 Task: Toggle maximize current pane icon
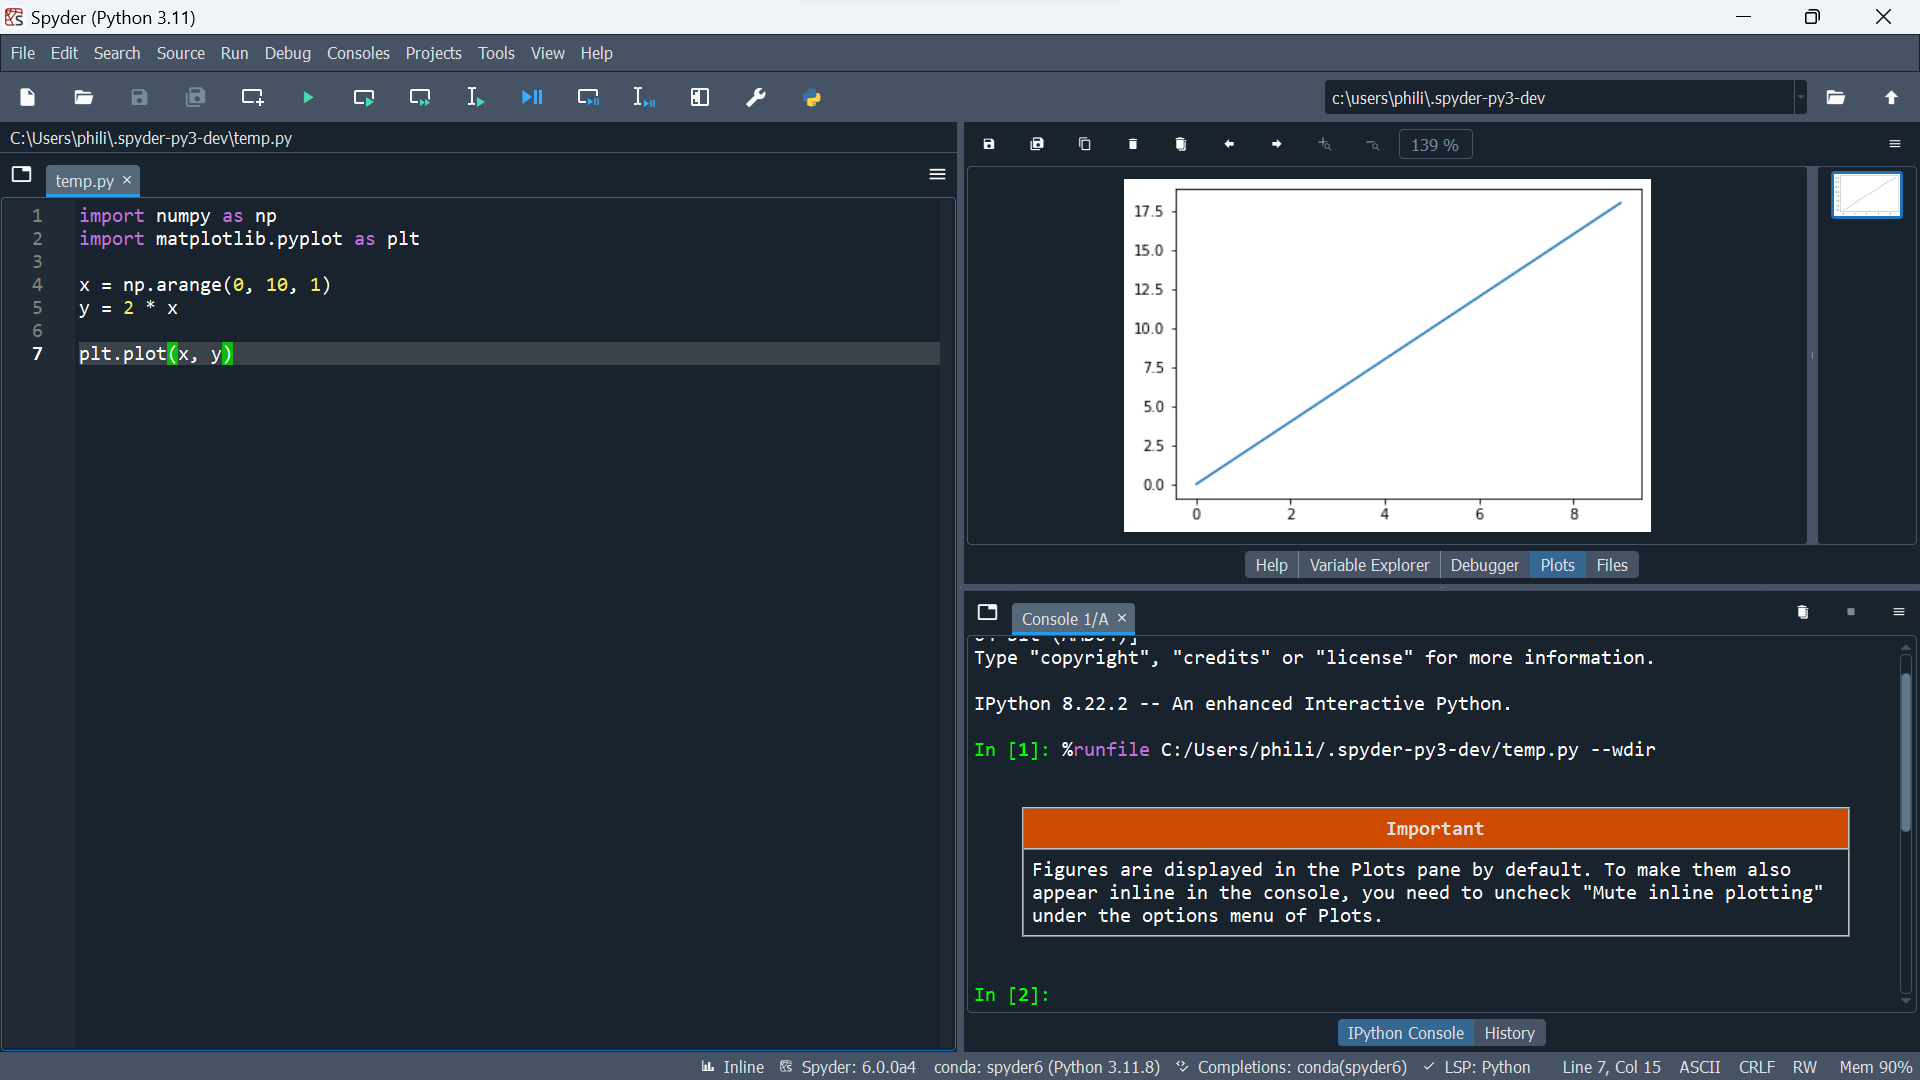[x=700, y=98]
